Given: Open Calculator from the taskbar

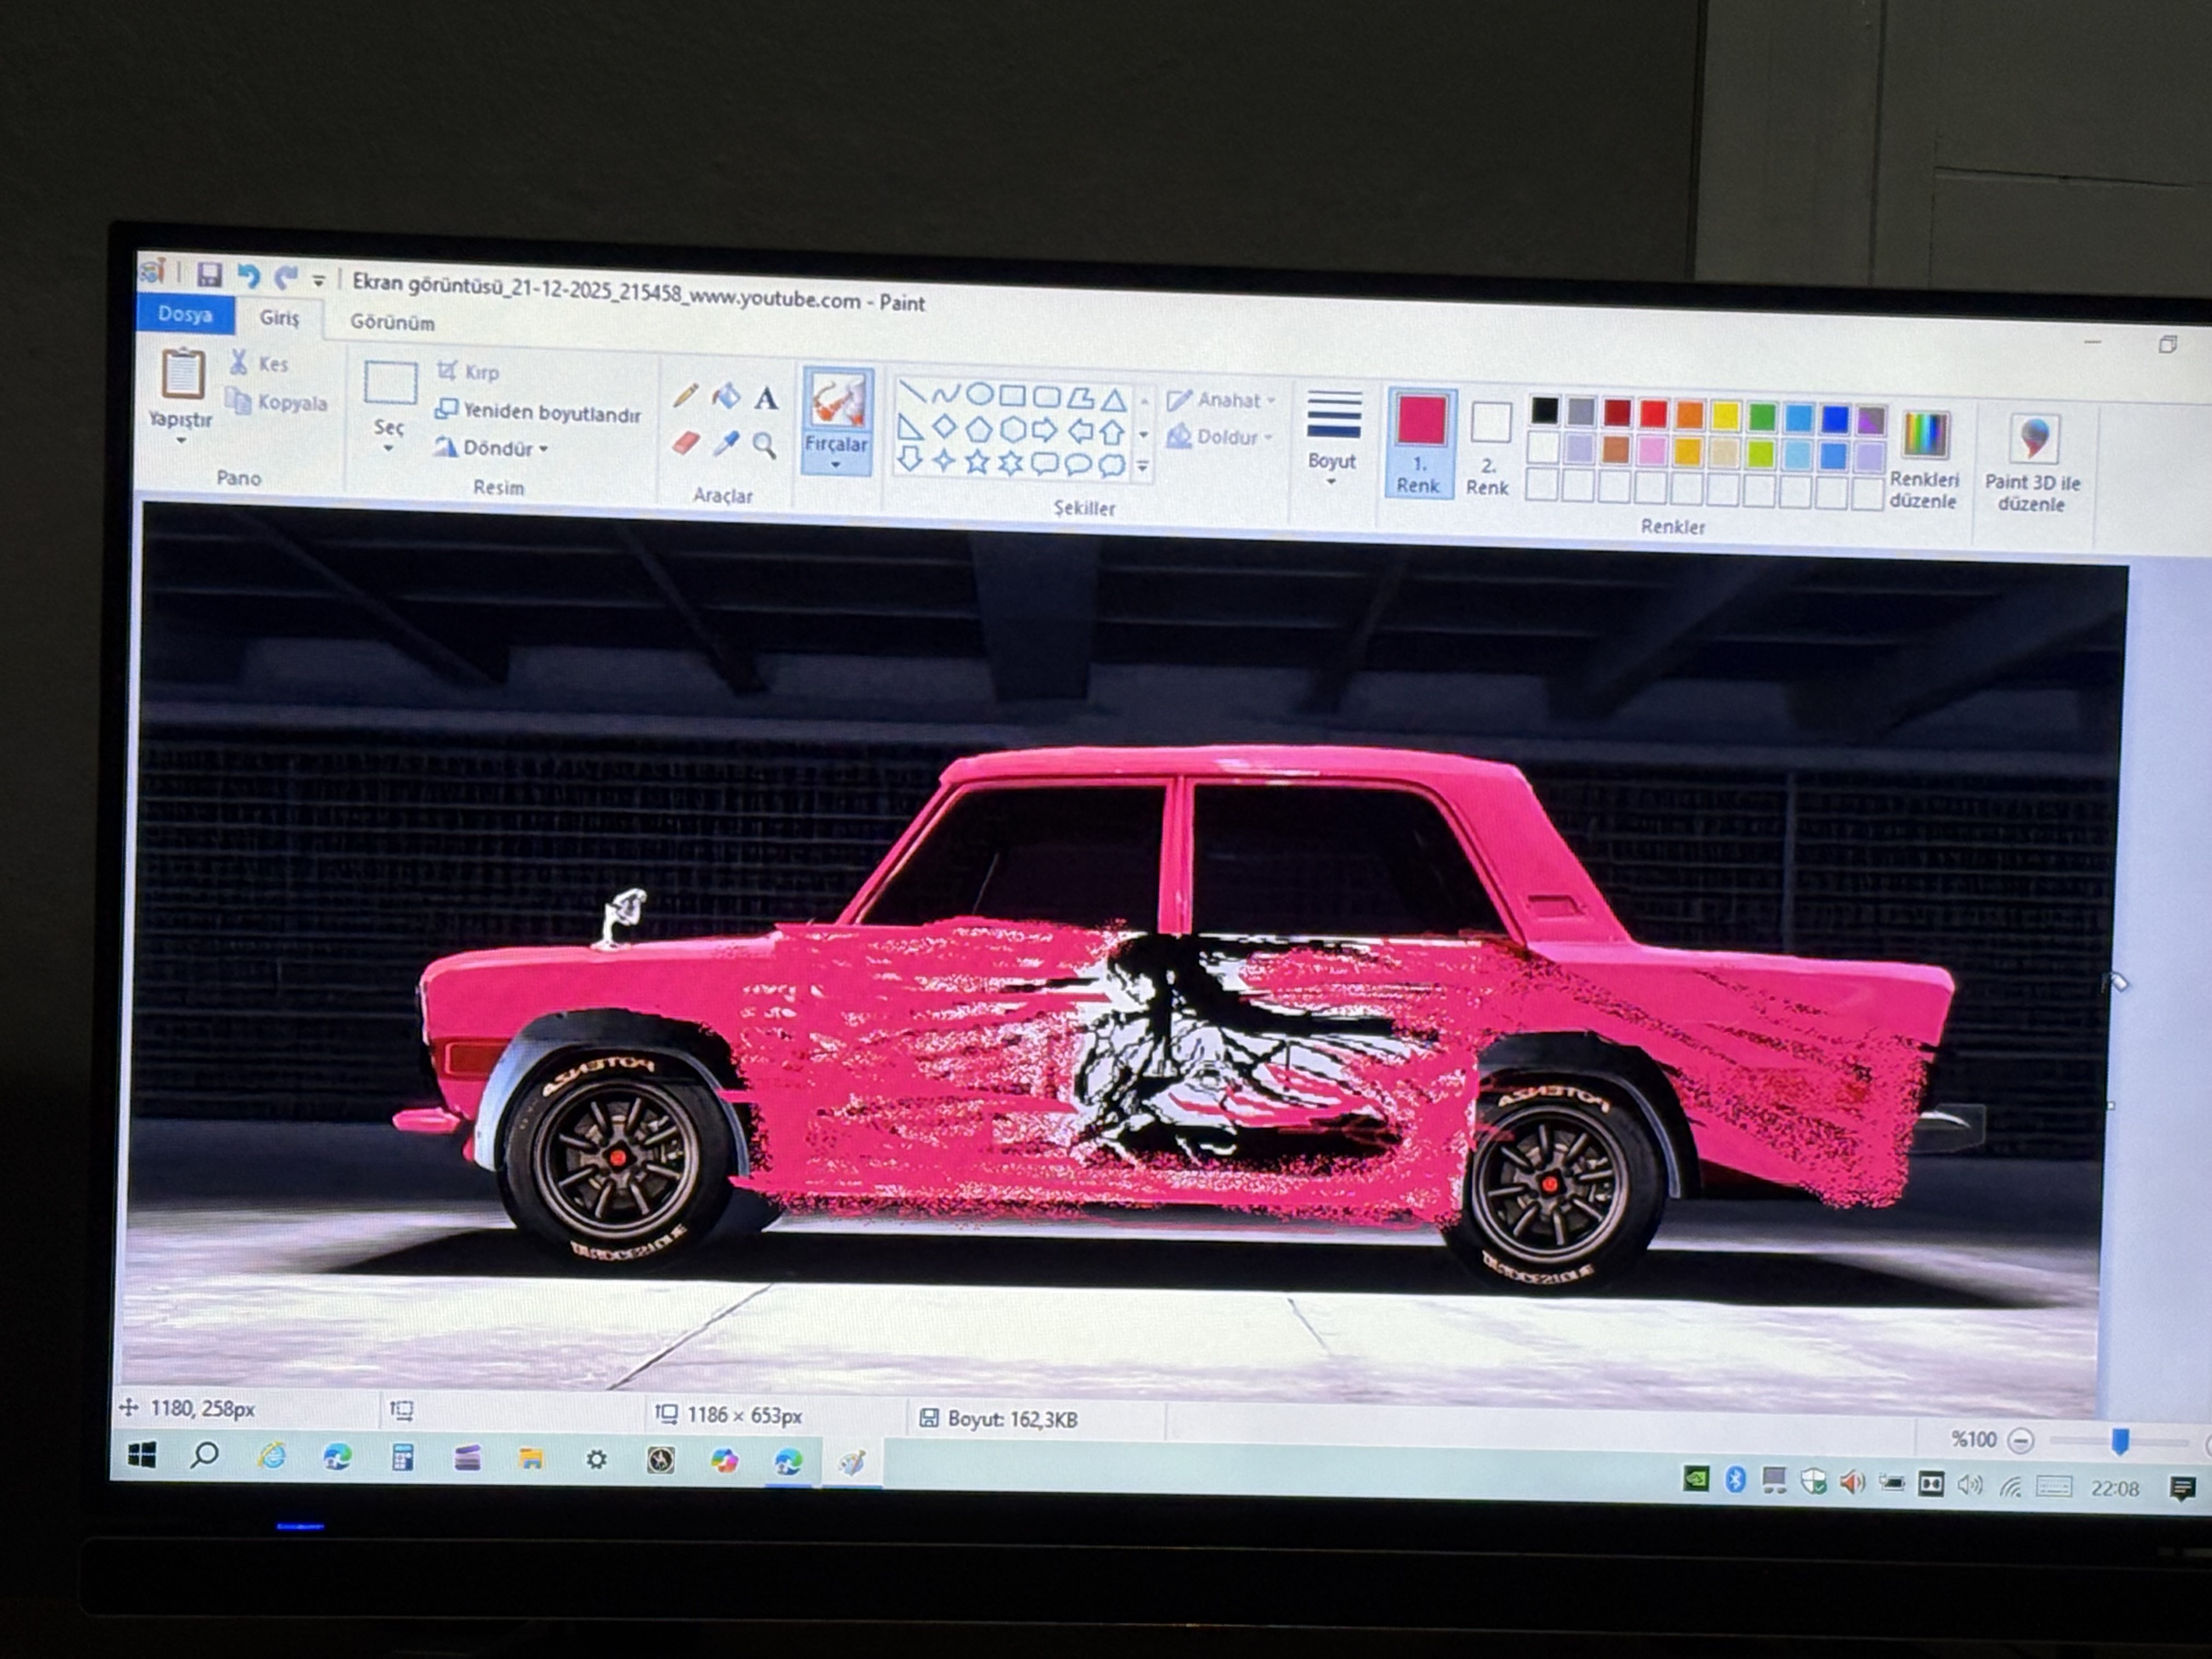Looking at the screenshot, I should pyautogui.click(x=403, y=1458).
